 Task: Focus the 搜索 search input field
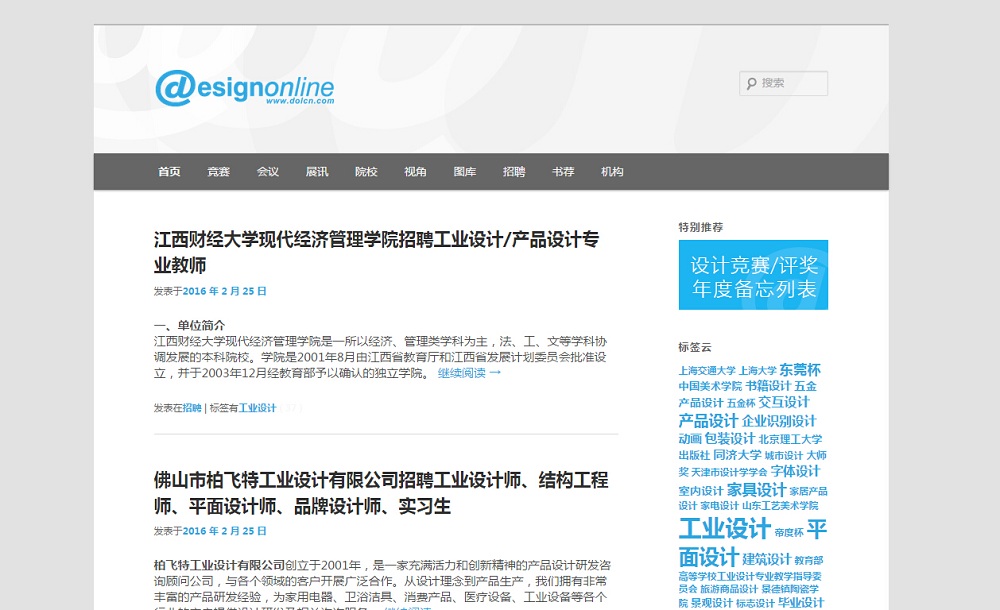tap(783, 84)
